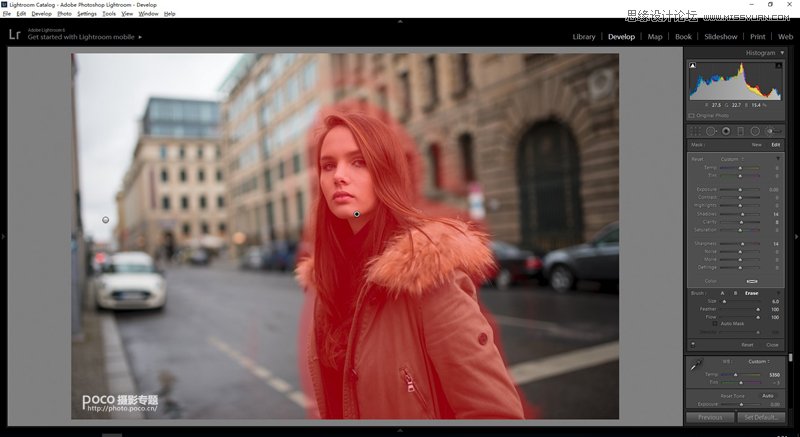Open the Custom effect preset dropdown

click(x=732, y=158)
